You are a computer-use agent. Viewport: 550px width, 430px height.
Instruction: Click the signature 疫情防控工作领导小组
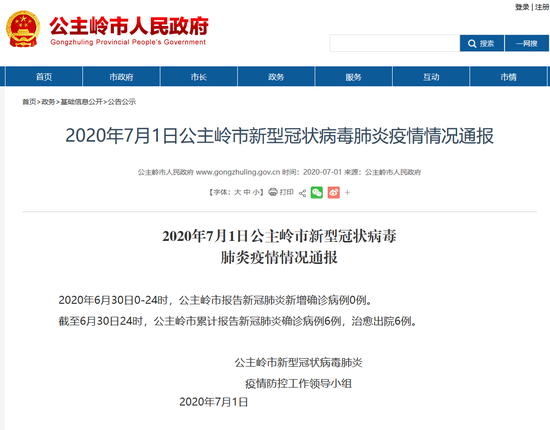pos(299,384)
